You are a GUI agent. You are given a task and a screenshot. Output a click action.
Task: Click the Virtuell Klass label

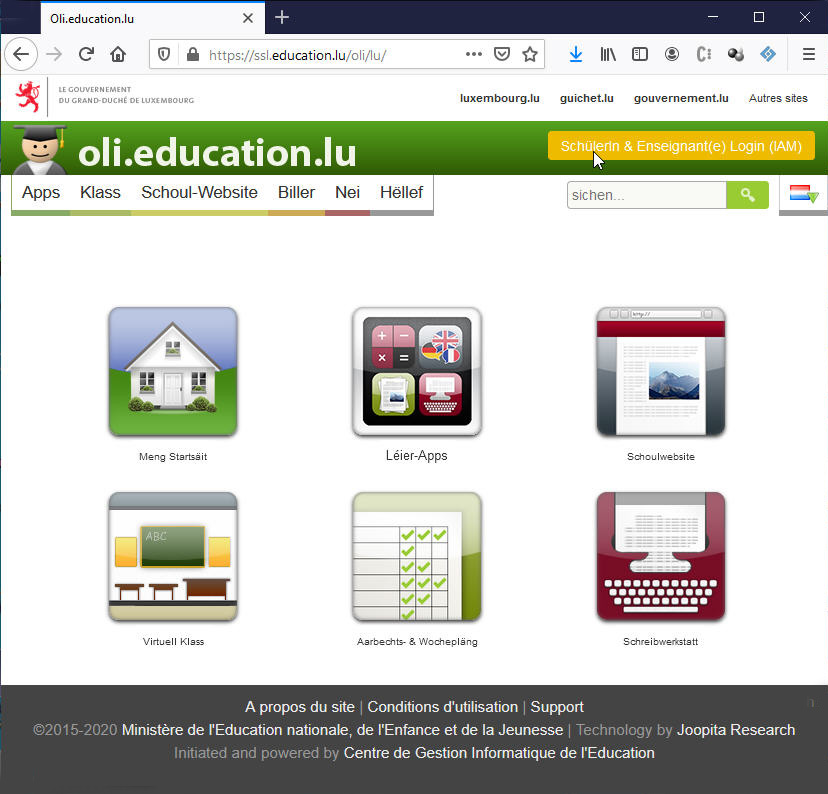pos(173,641)
